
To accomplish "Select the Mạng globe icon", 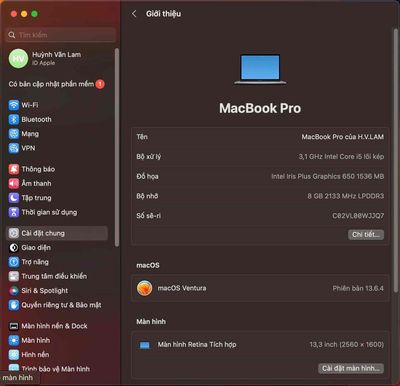I will pos(14,134).
